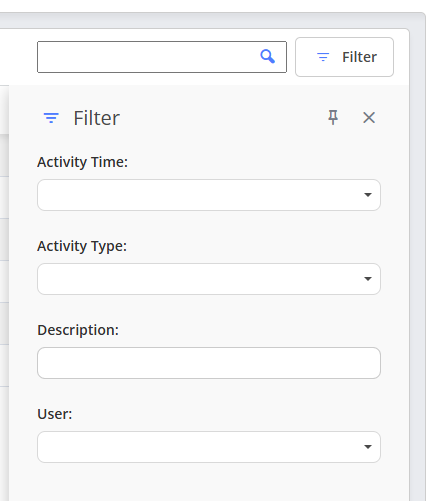Click the Filter text on the top button
Image resolution: width=429 pixels, height=501 pixels.
[x=359, y=57]
